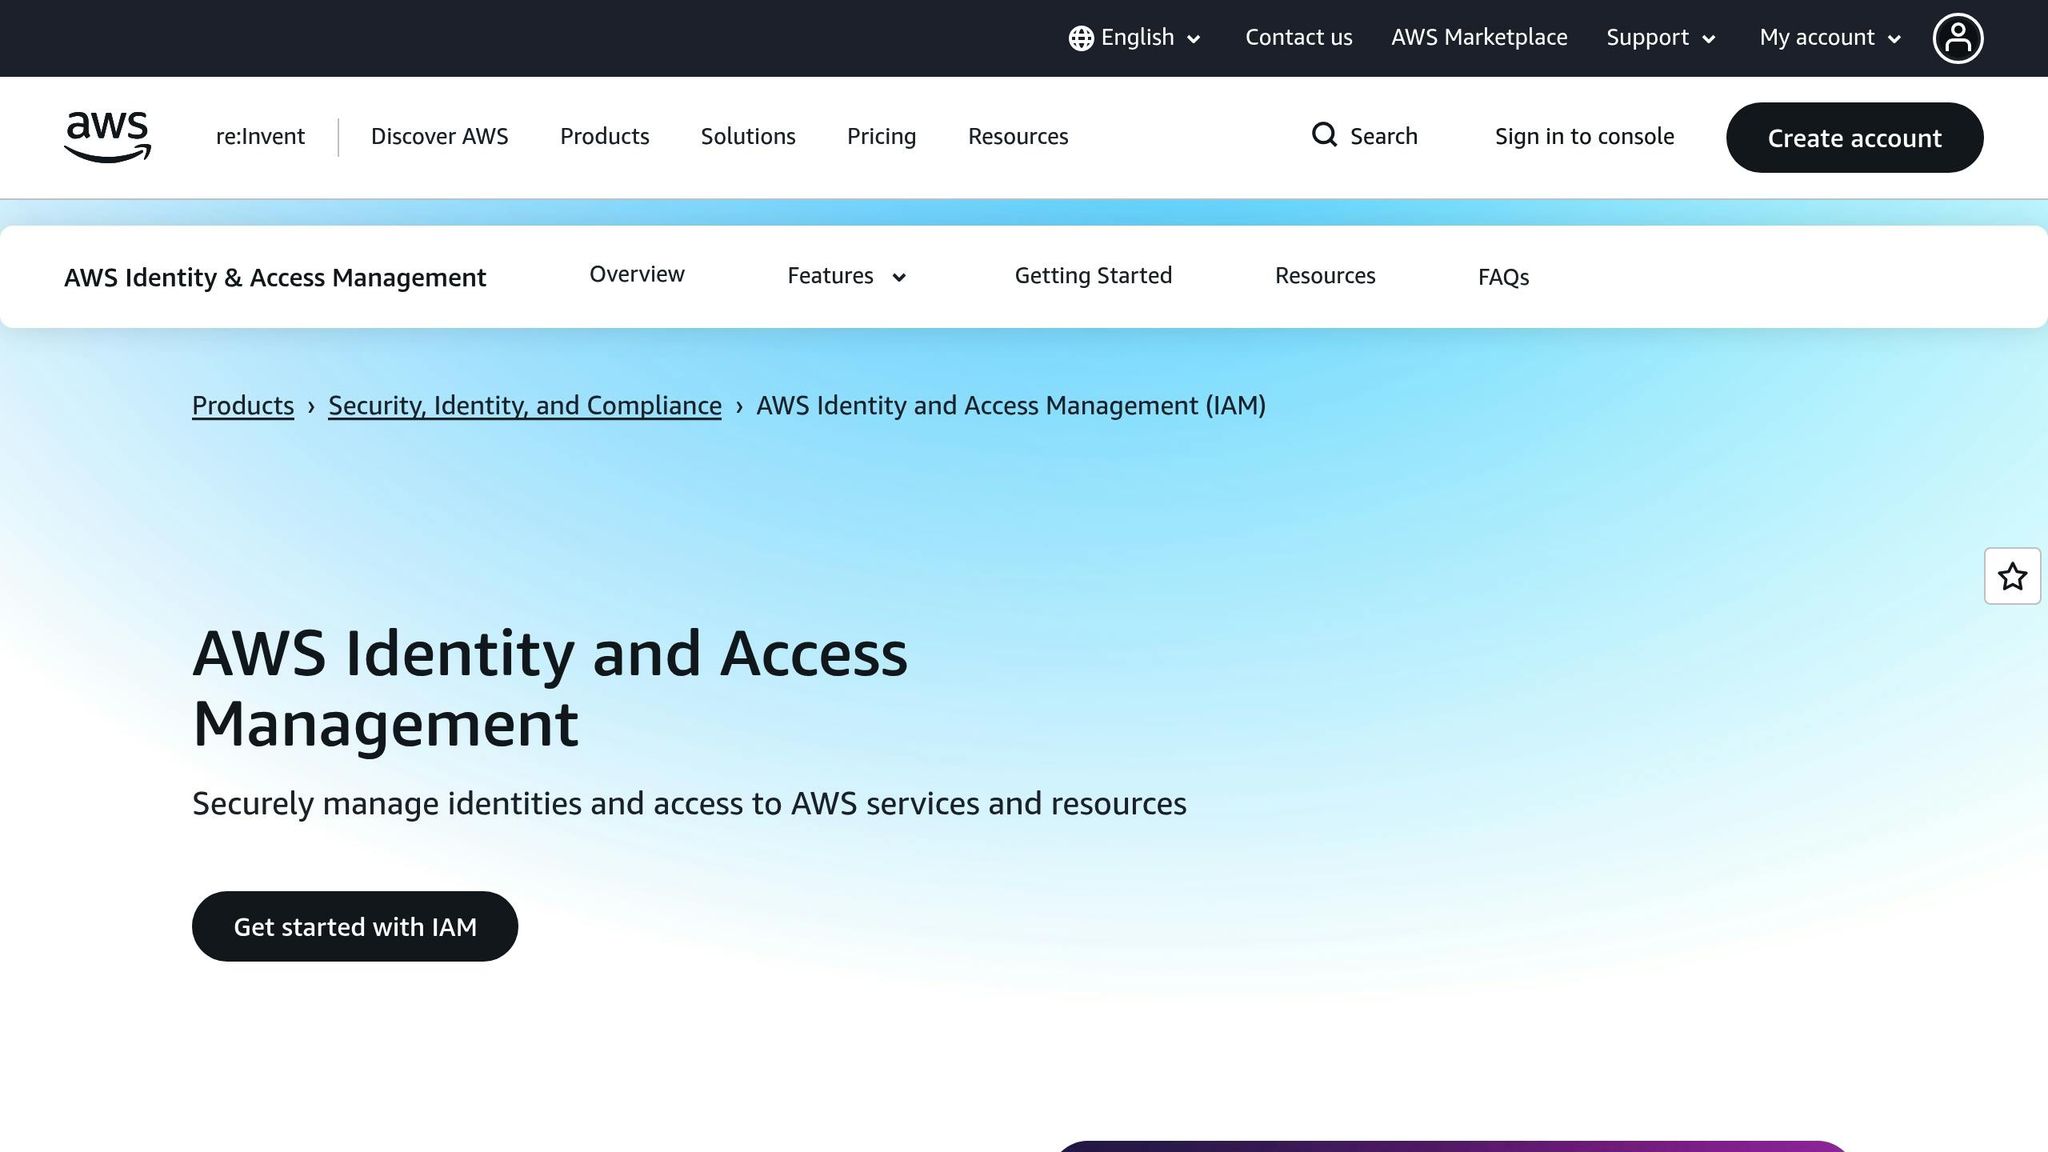Click the AWS logo home icon

107,136
